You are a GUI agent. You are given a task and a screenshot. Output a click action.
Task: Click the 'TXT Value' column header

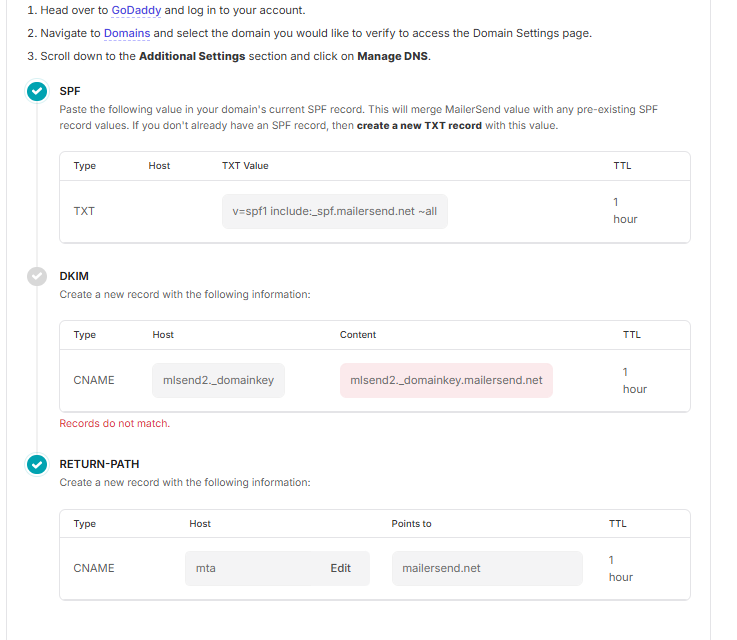(x=245, y=165)
